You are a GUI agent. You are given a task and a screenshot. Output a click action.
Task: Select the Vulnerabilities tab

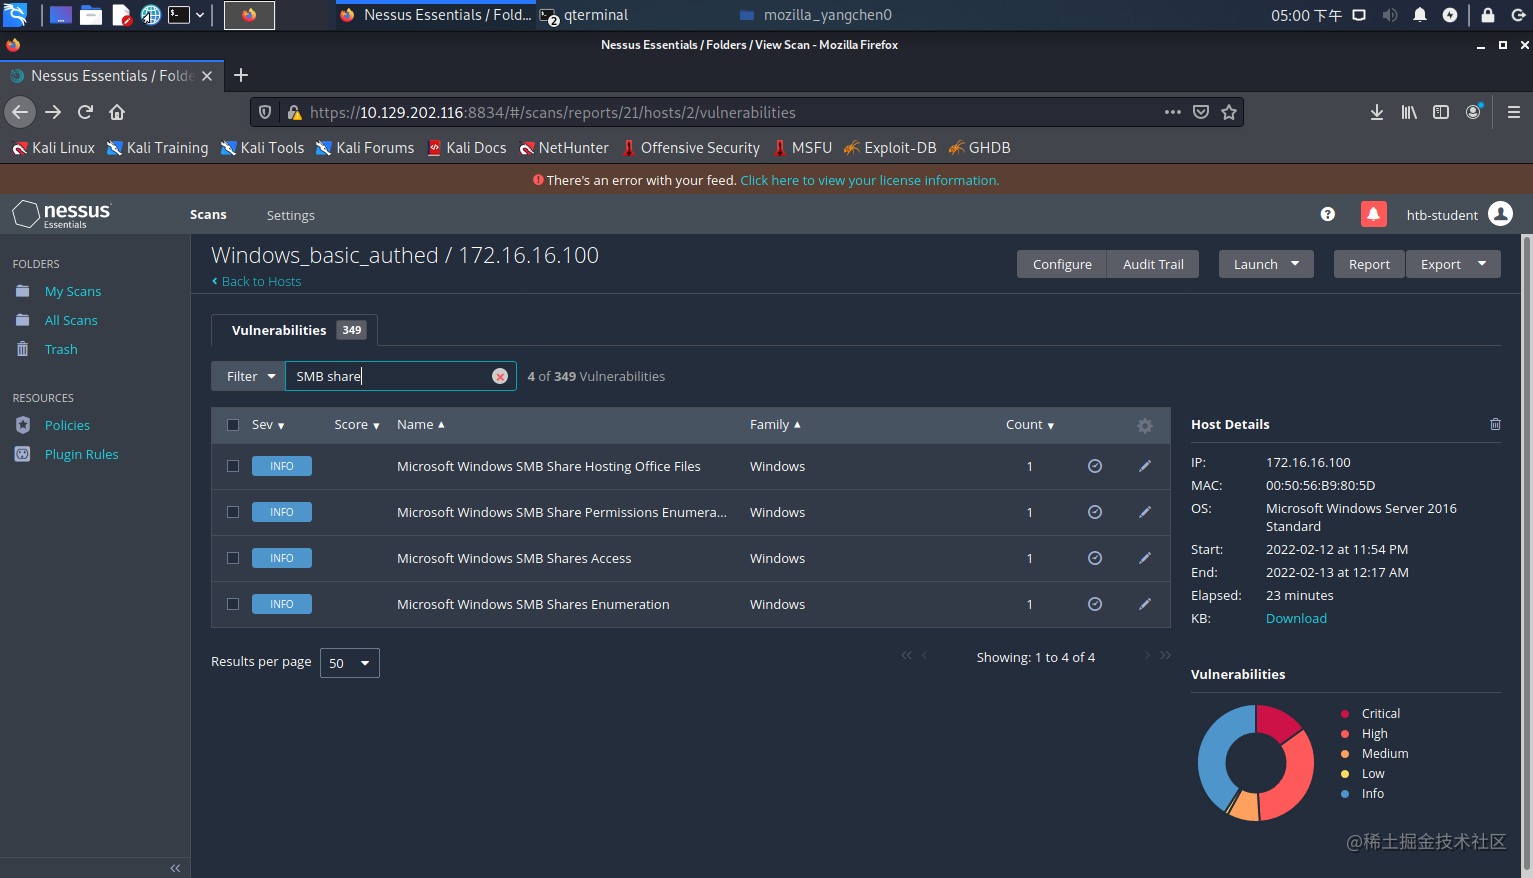tap(294, 330)
